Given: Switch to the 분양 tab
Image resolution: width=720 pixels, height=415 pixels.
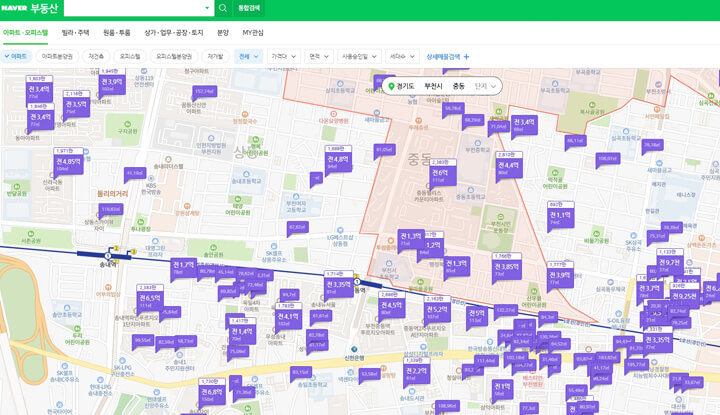Looking at the screenshot, I should click(223, 33).
